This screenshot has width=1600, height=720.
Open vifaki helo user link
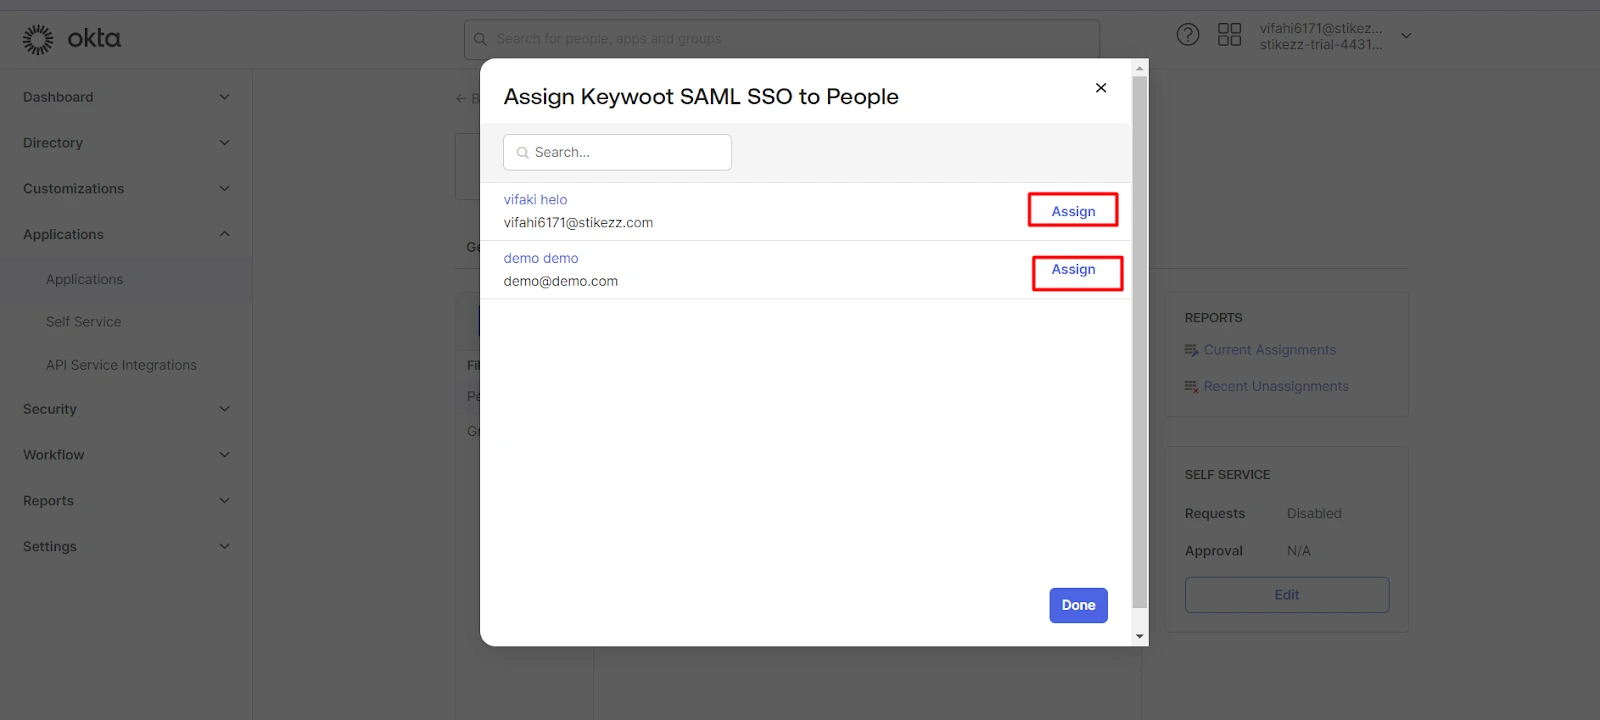coord(535,200)
